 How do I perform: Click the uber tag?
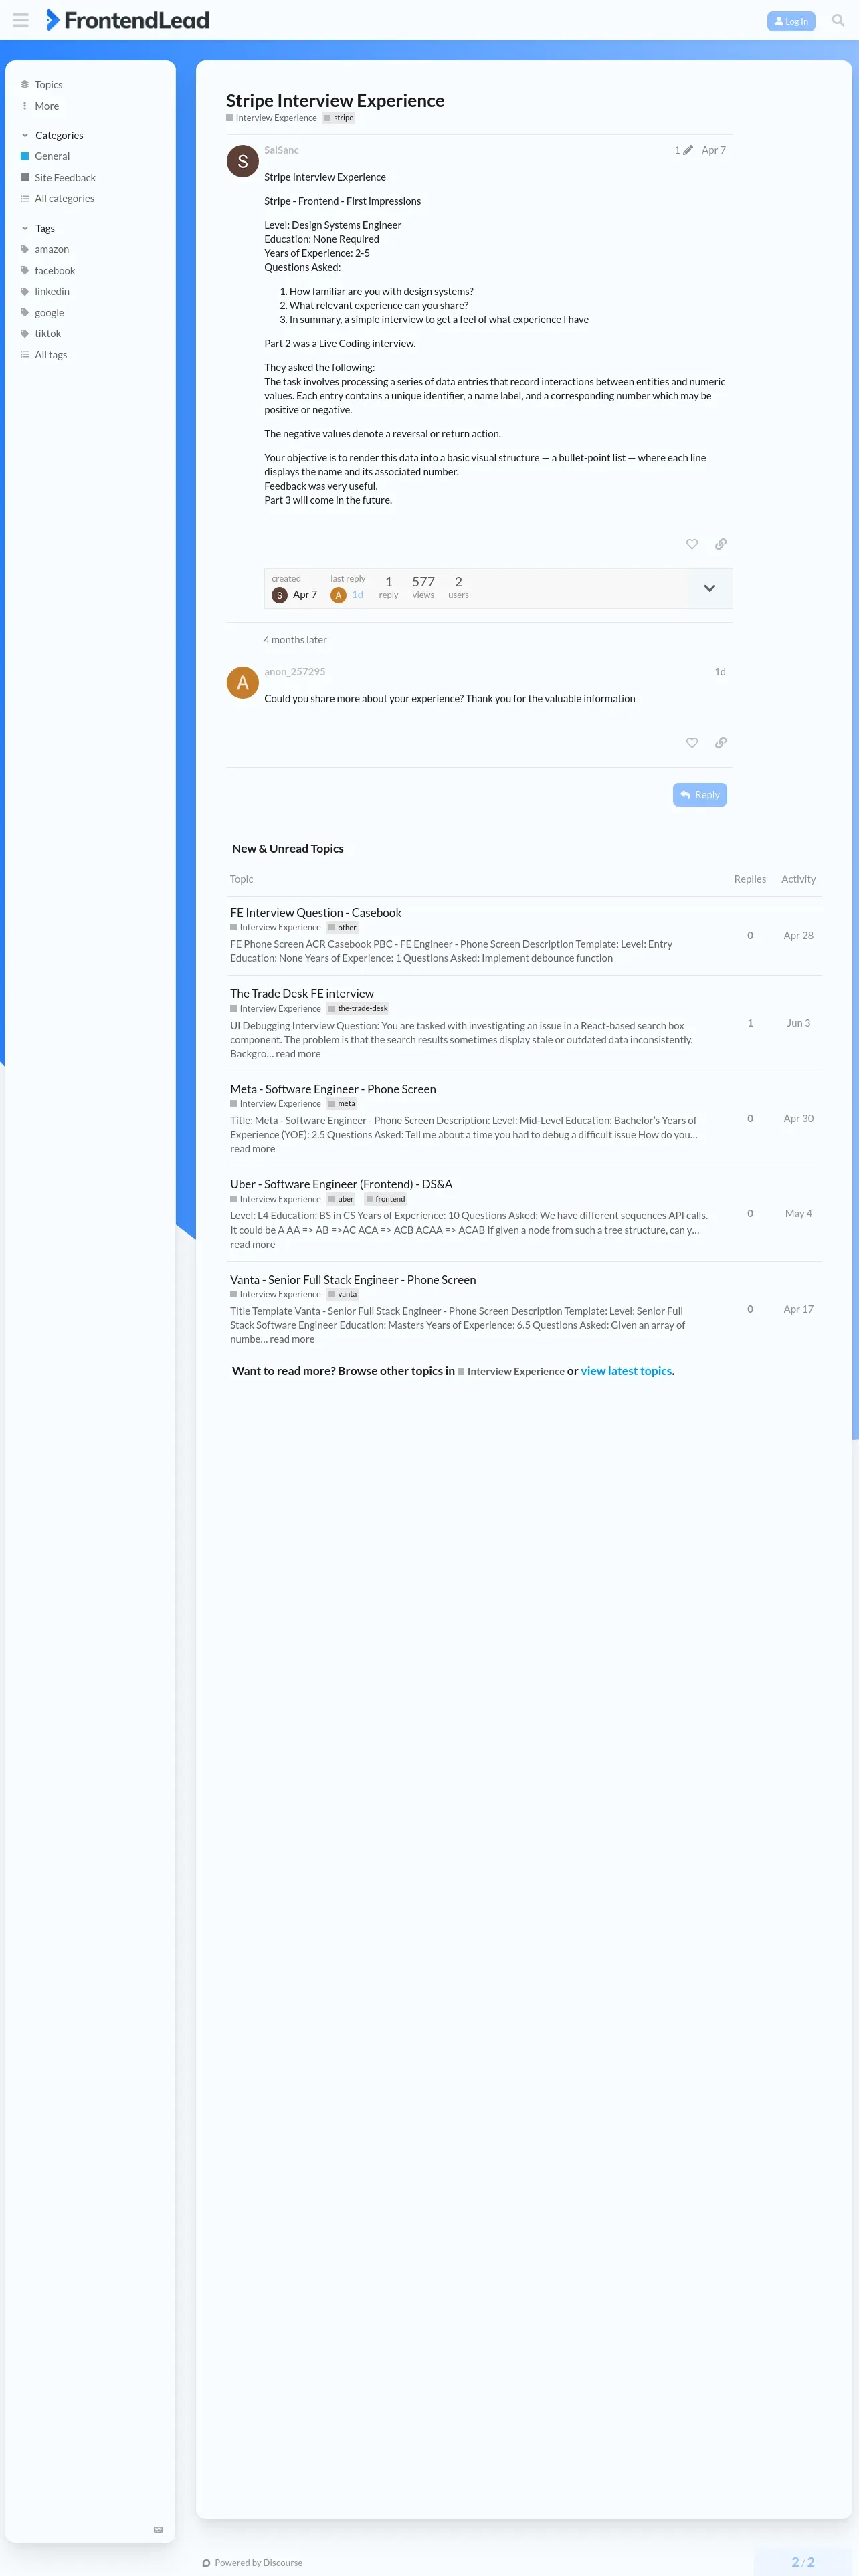pyautogui.click(x=341, y=1199)
